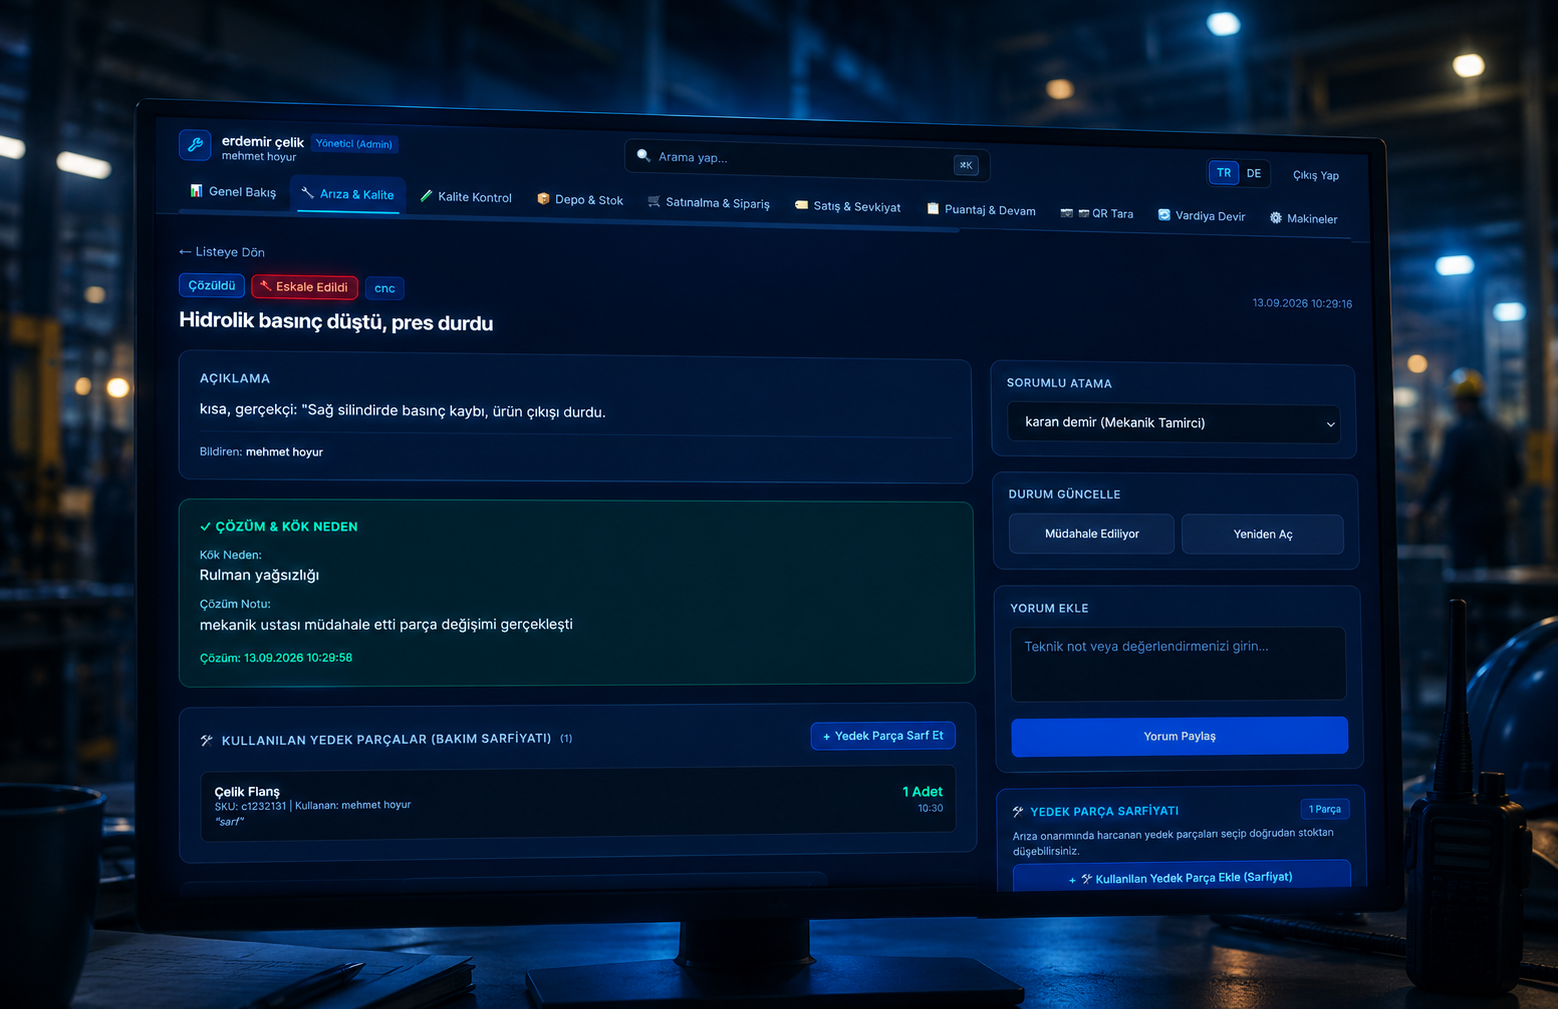Click the cart icon beside Satınalma & Sipariş

pyautogui.click(x=654, y=202)
